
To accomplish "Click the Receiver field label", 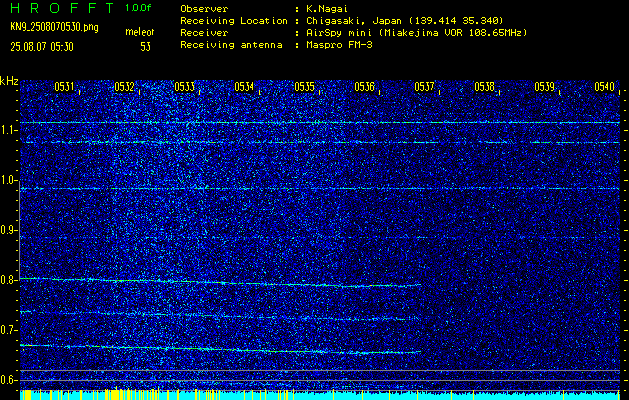I will (x=204, y=33).
